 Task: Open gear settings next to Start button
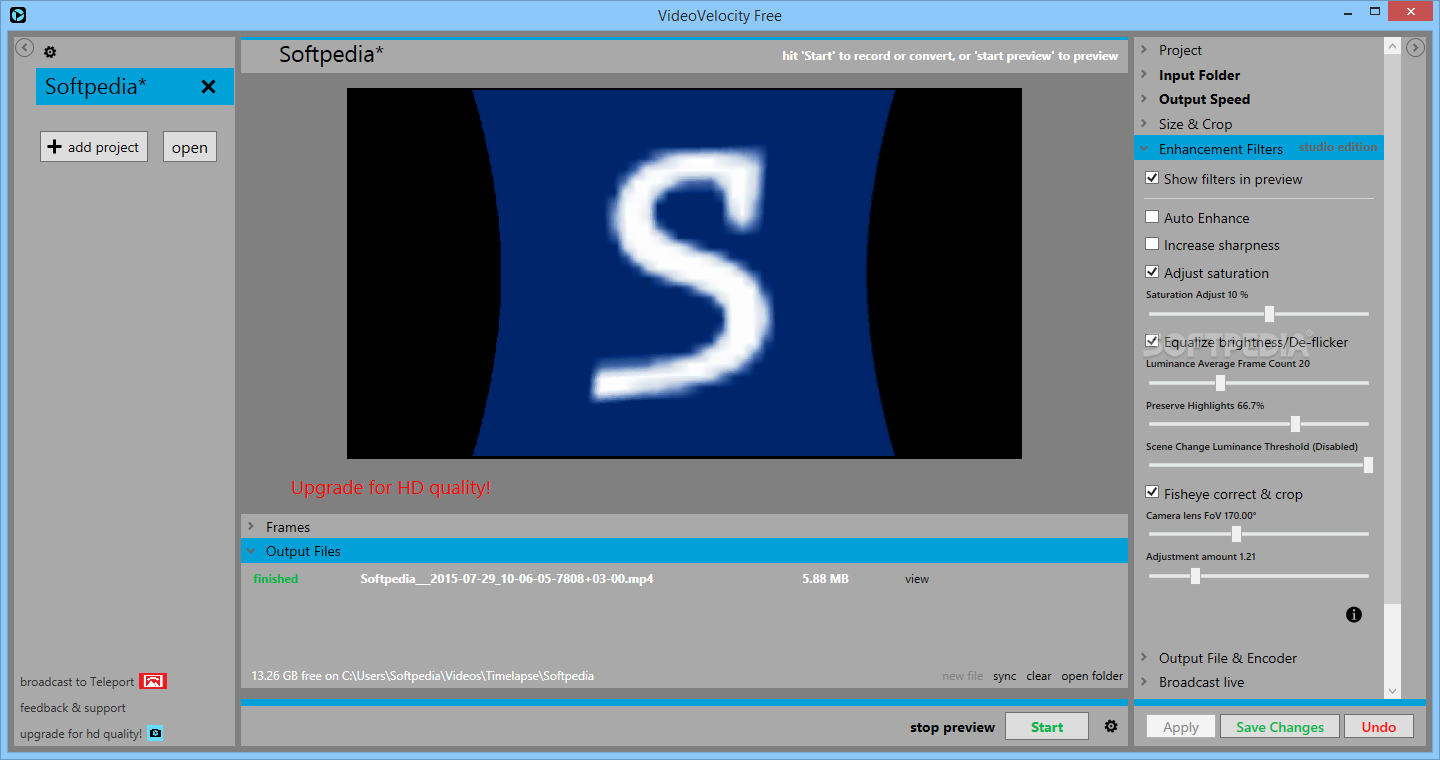point(1111,726)
